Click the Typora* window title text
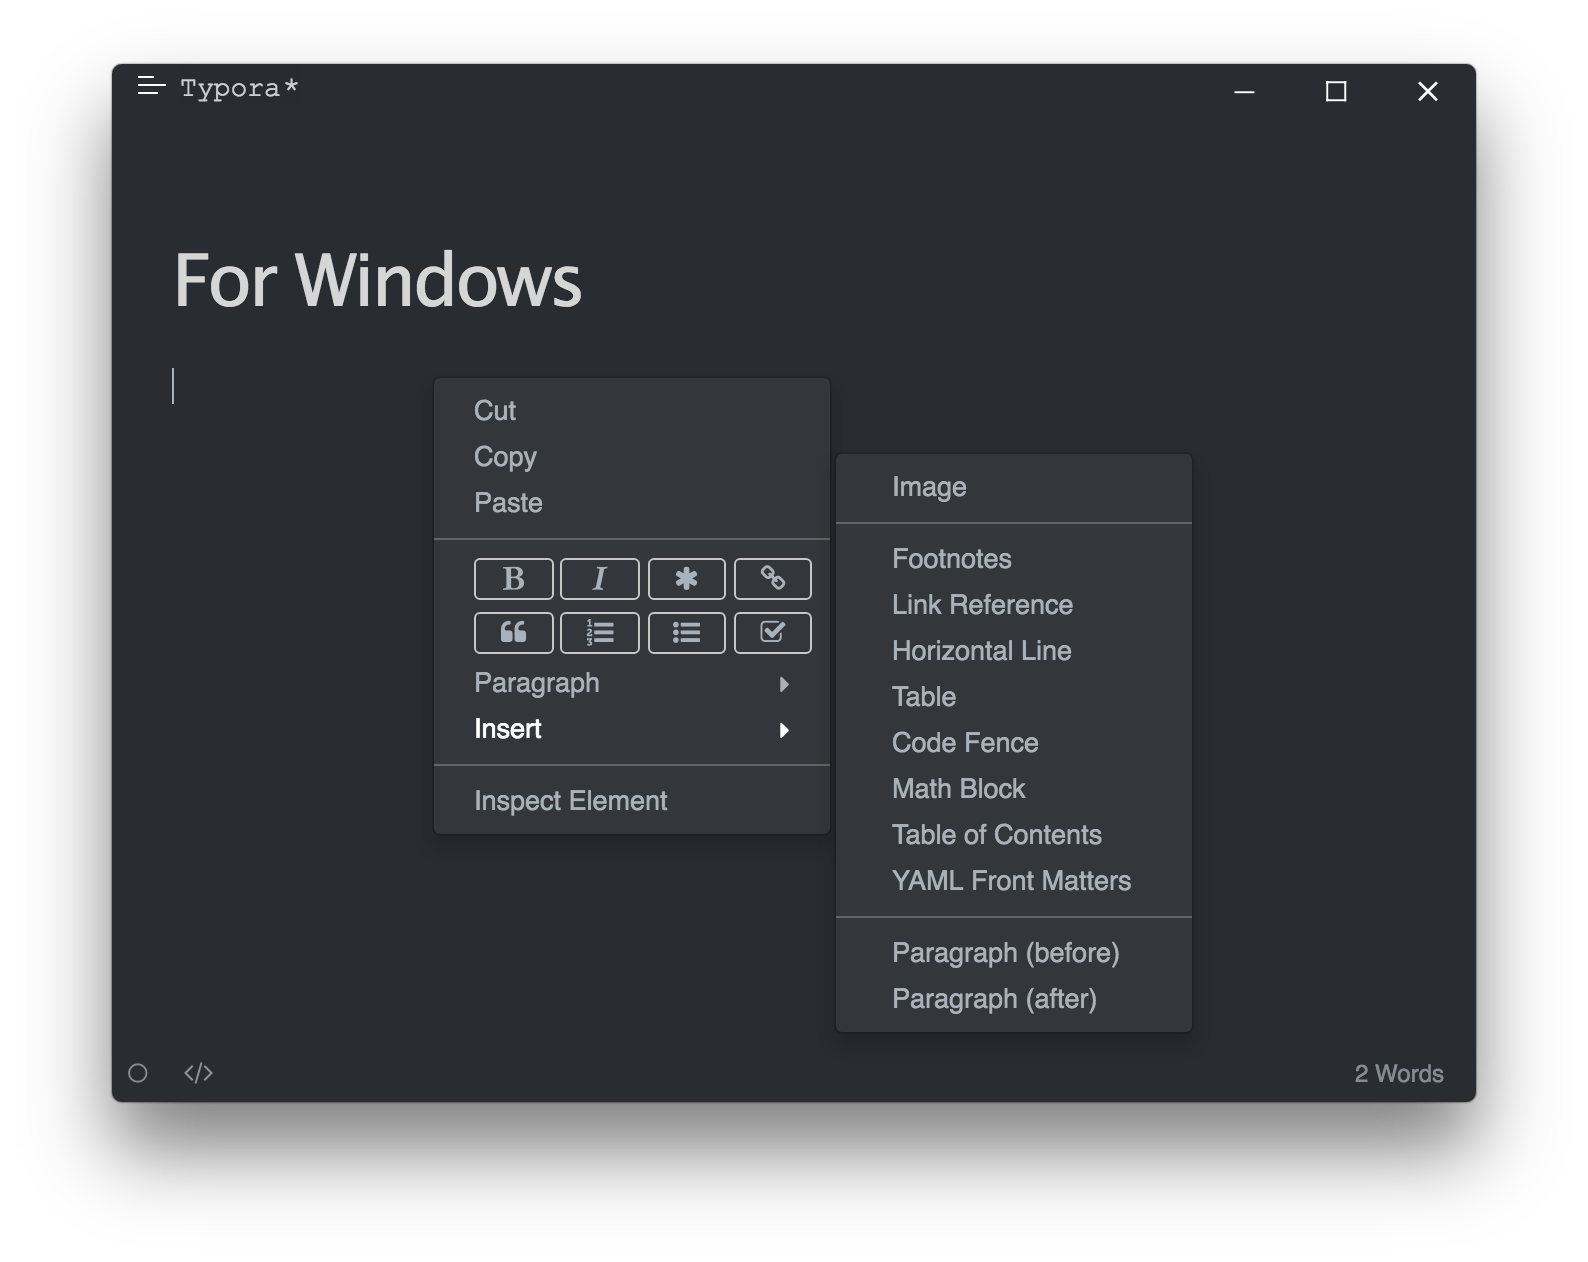Screen dimensions: 1588x1262 239,88
